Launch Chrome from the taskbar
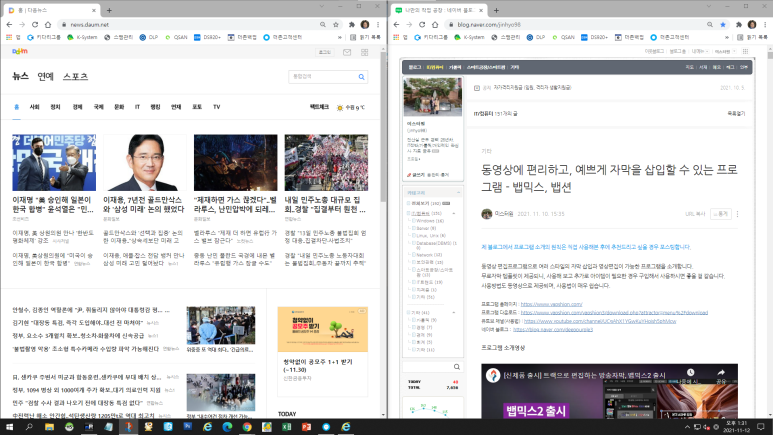Viewport: 773px width, 435px height. pyautogui.click(x=247, y=427)
